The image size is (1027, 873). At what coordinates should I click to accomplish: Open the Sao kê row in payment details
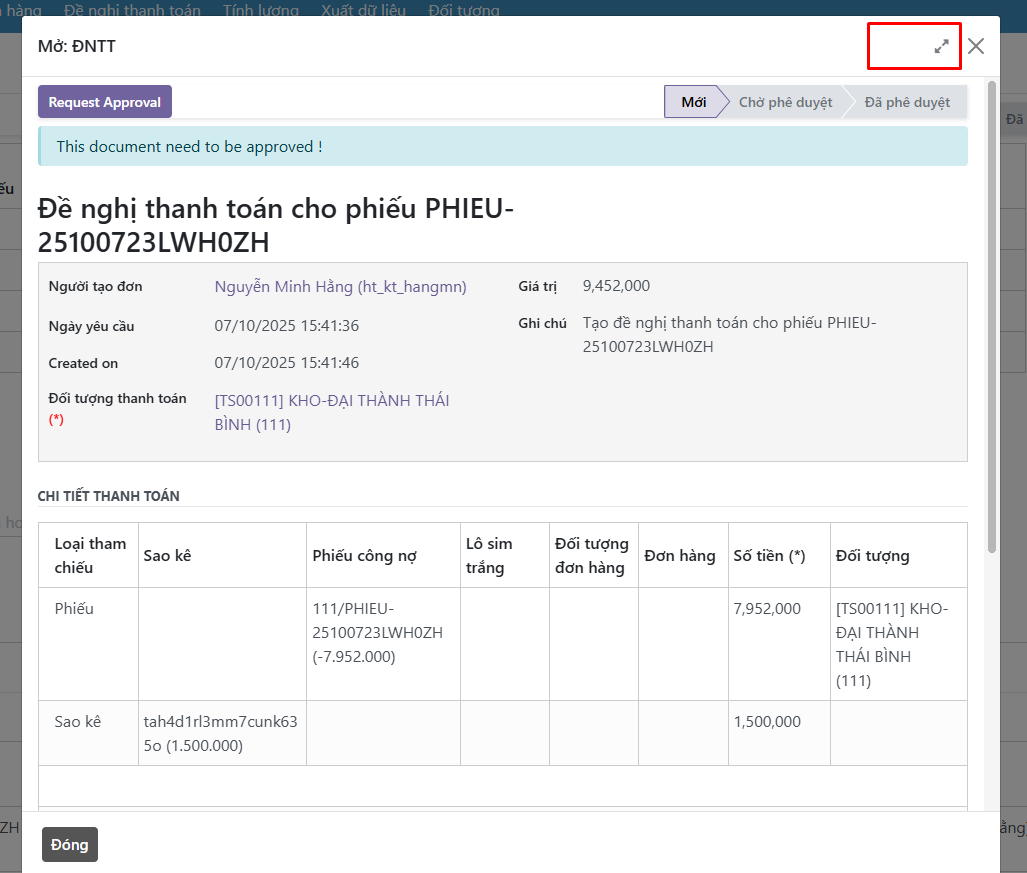coord(78,722)
